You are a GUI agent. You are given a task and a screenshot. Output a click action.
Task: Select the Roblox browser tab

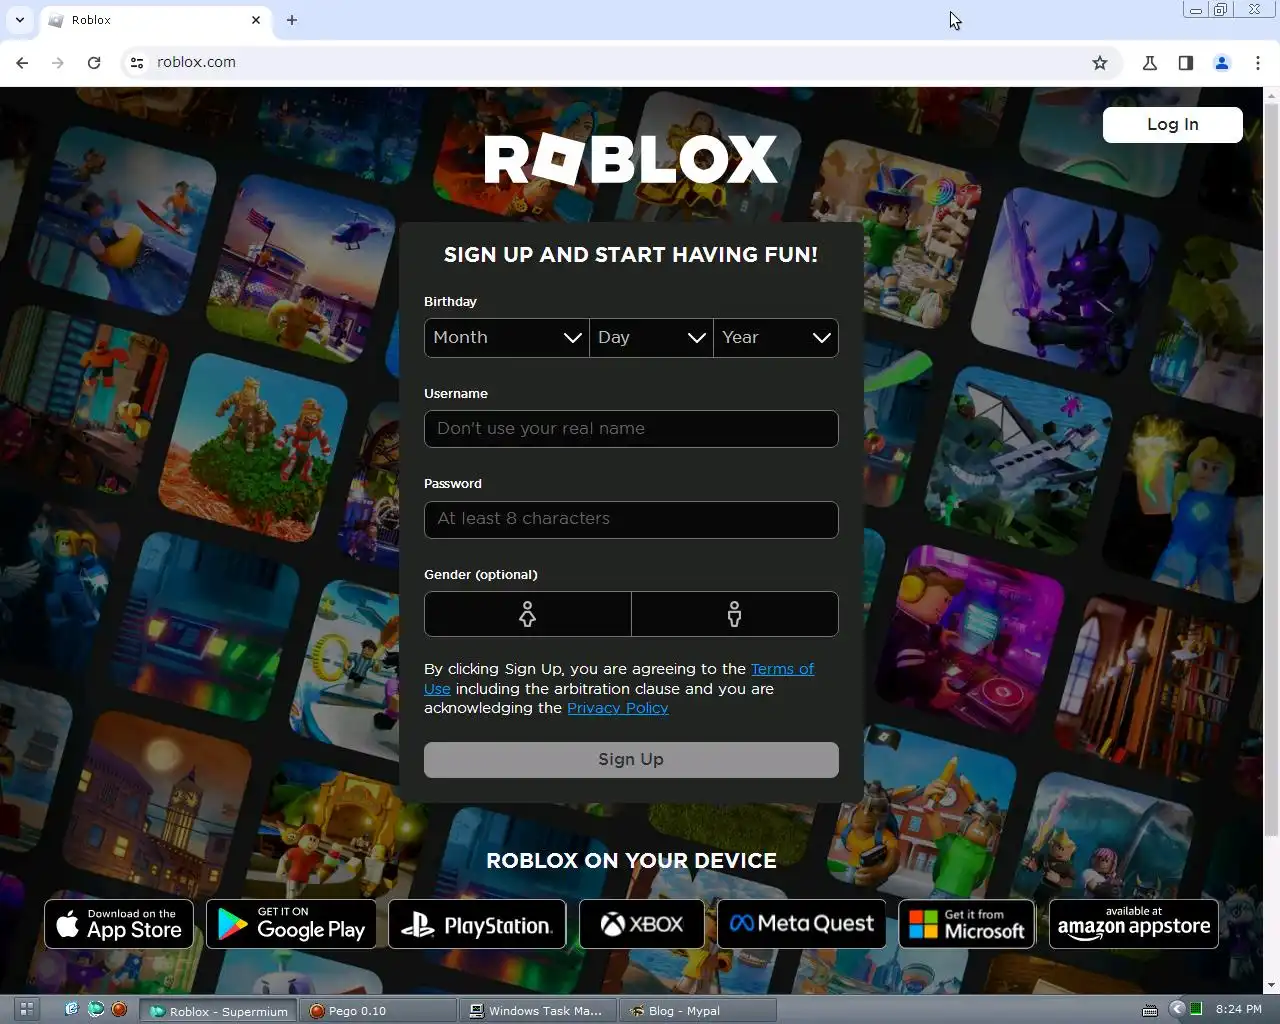pos(155,20)
